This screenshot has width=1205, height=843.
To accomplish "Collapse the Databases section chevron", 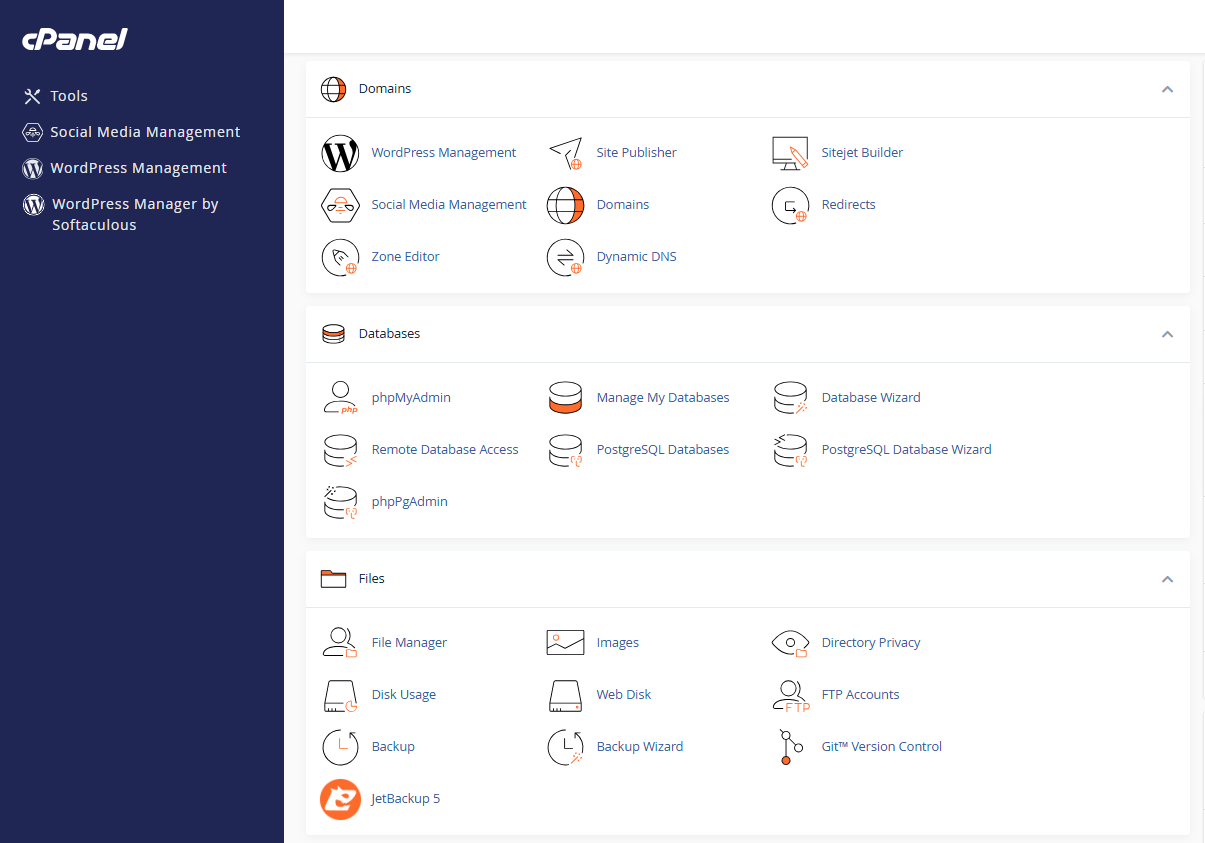I will tap(1167, 334).
